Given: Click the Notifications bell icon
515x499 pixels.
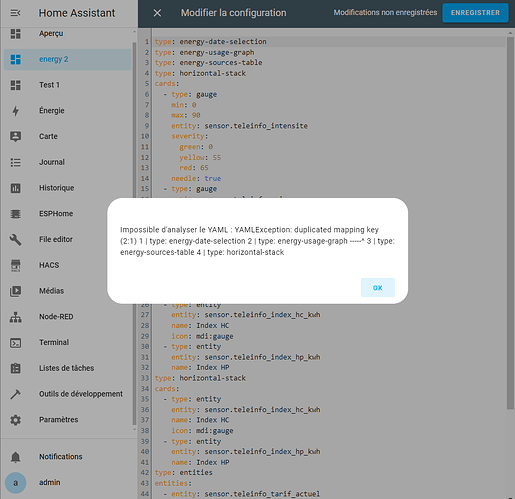Looking at the screenshot, I should tap(15, 457).
